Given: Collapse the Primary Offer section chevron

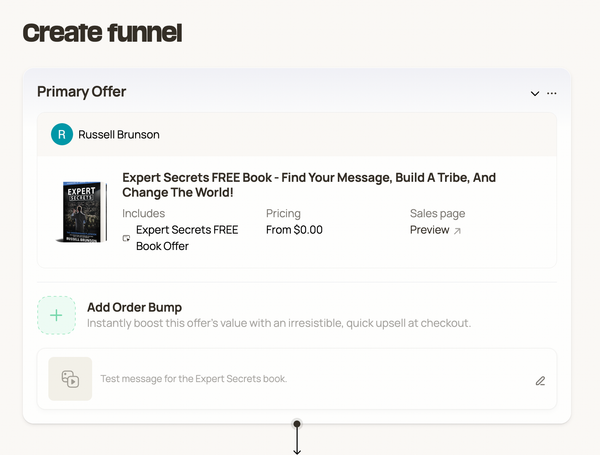Looking at the screenshot, I should click(535, 93).
